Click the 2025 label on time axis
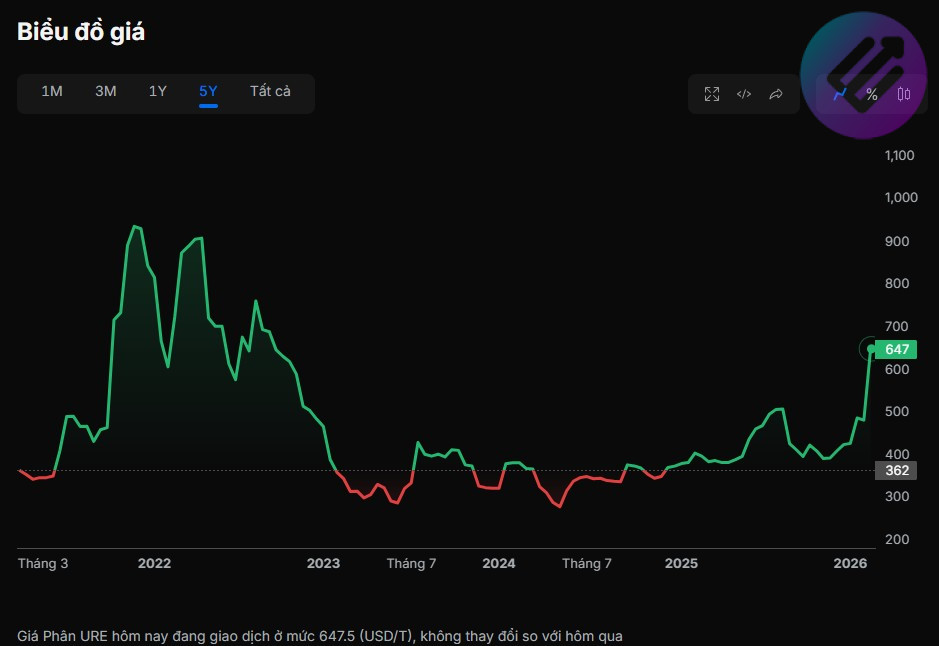The width and height of the screenshot is (939, 646). point(681,564)
